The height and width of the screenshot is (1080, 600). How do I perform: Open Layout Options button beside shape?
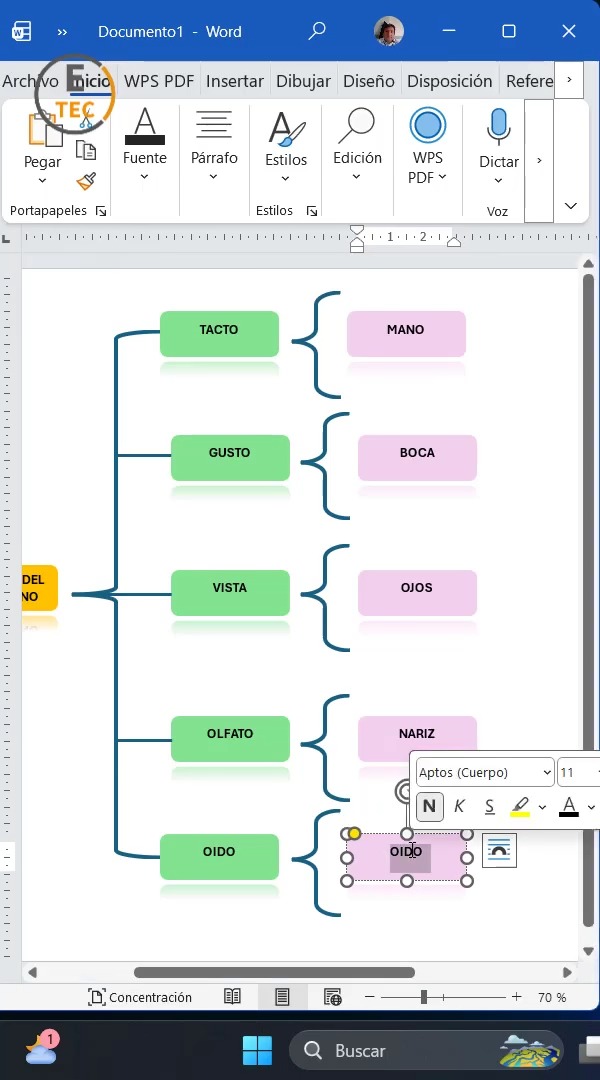(499, 851)
